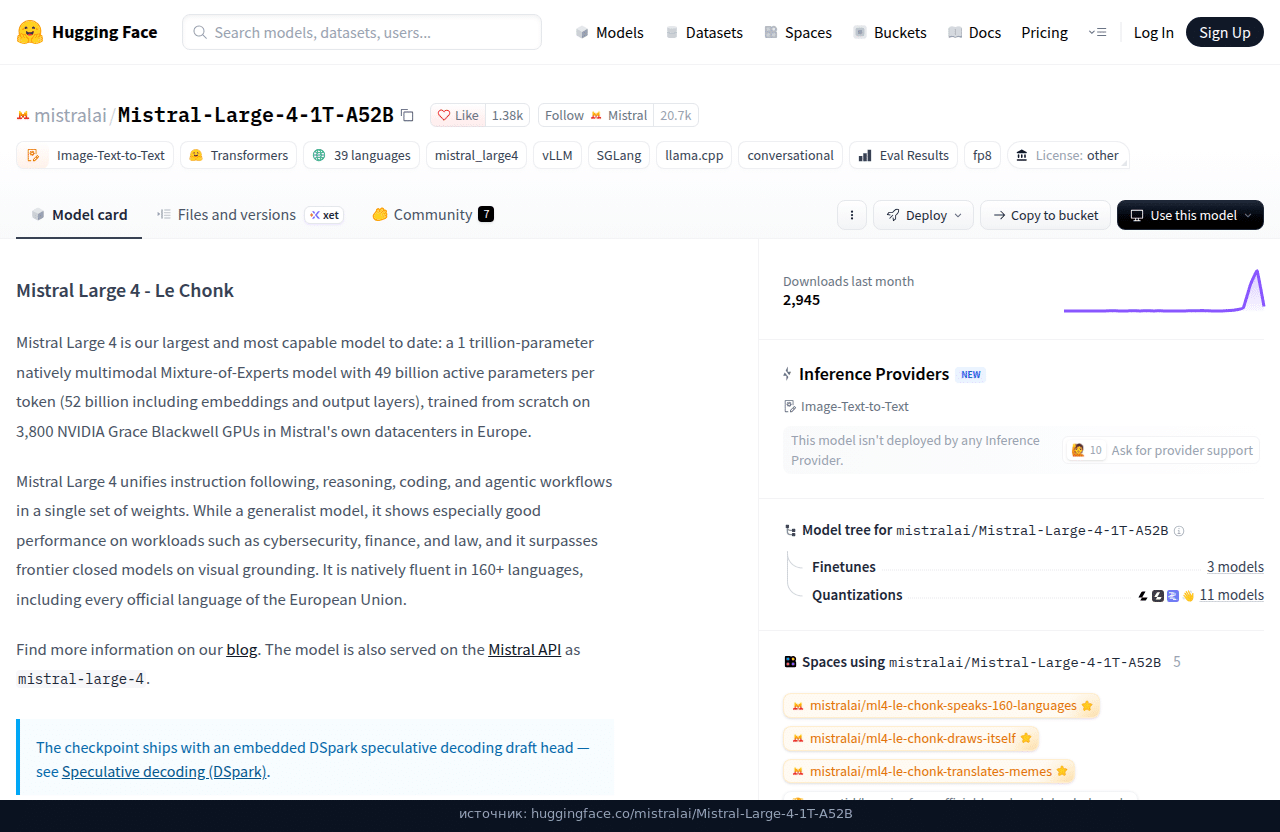Follow the blog link in description
This screenshot has height=832, width=1280.
(242, 650)
